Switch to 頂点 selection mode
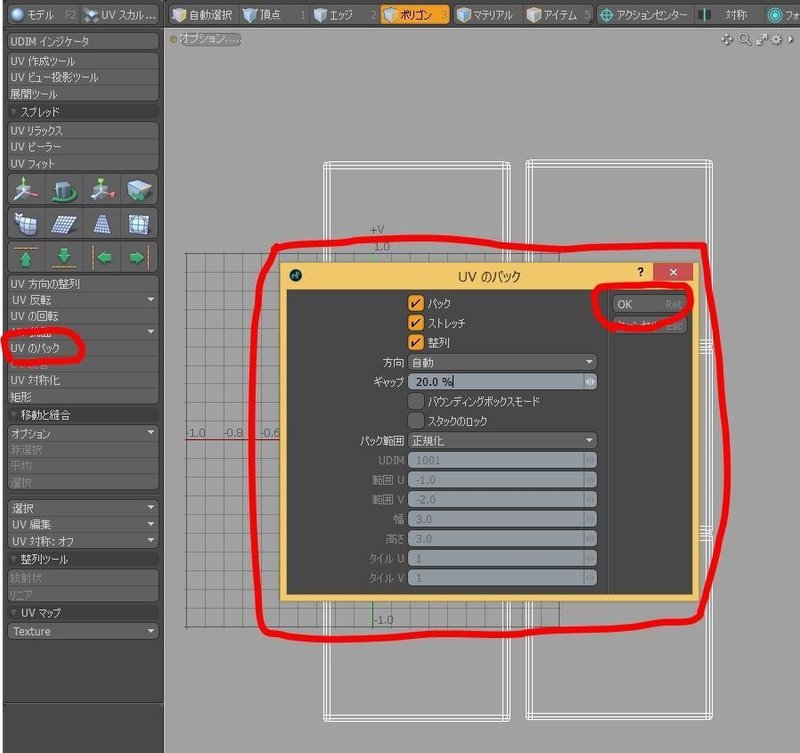The image size is (800, 753). pos(274,15)
